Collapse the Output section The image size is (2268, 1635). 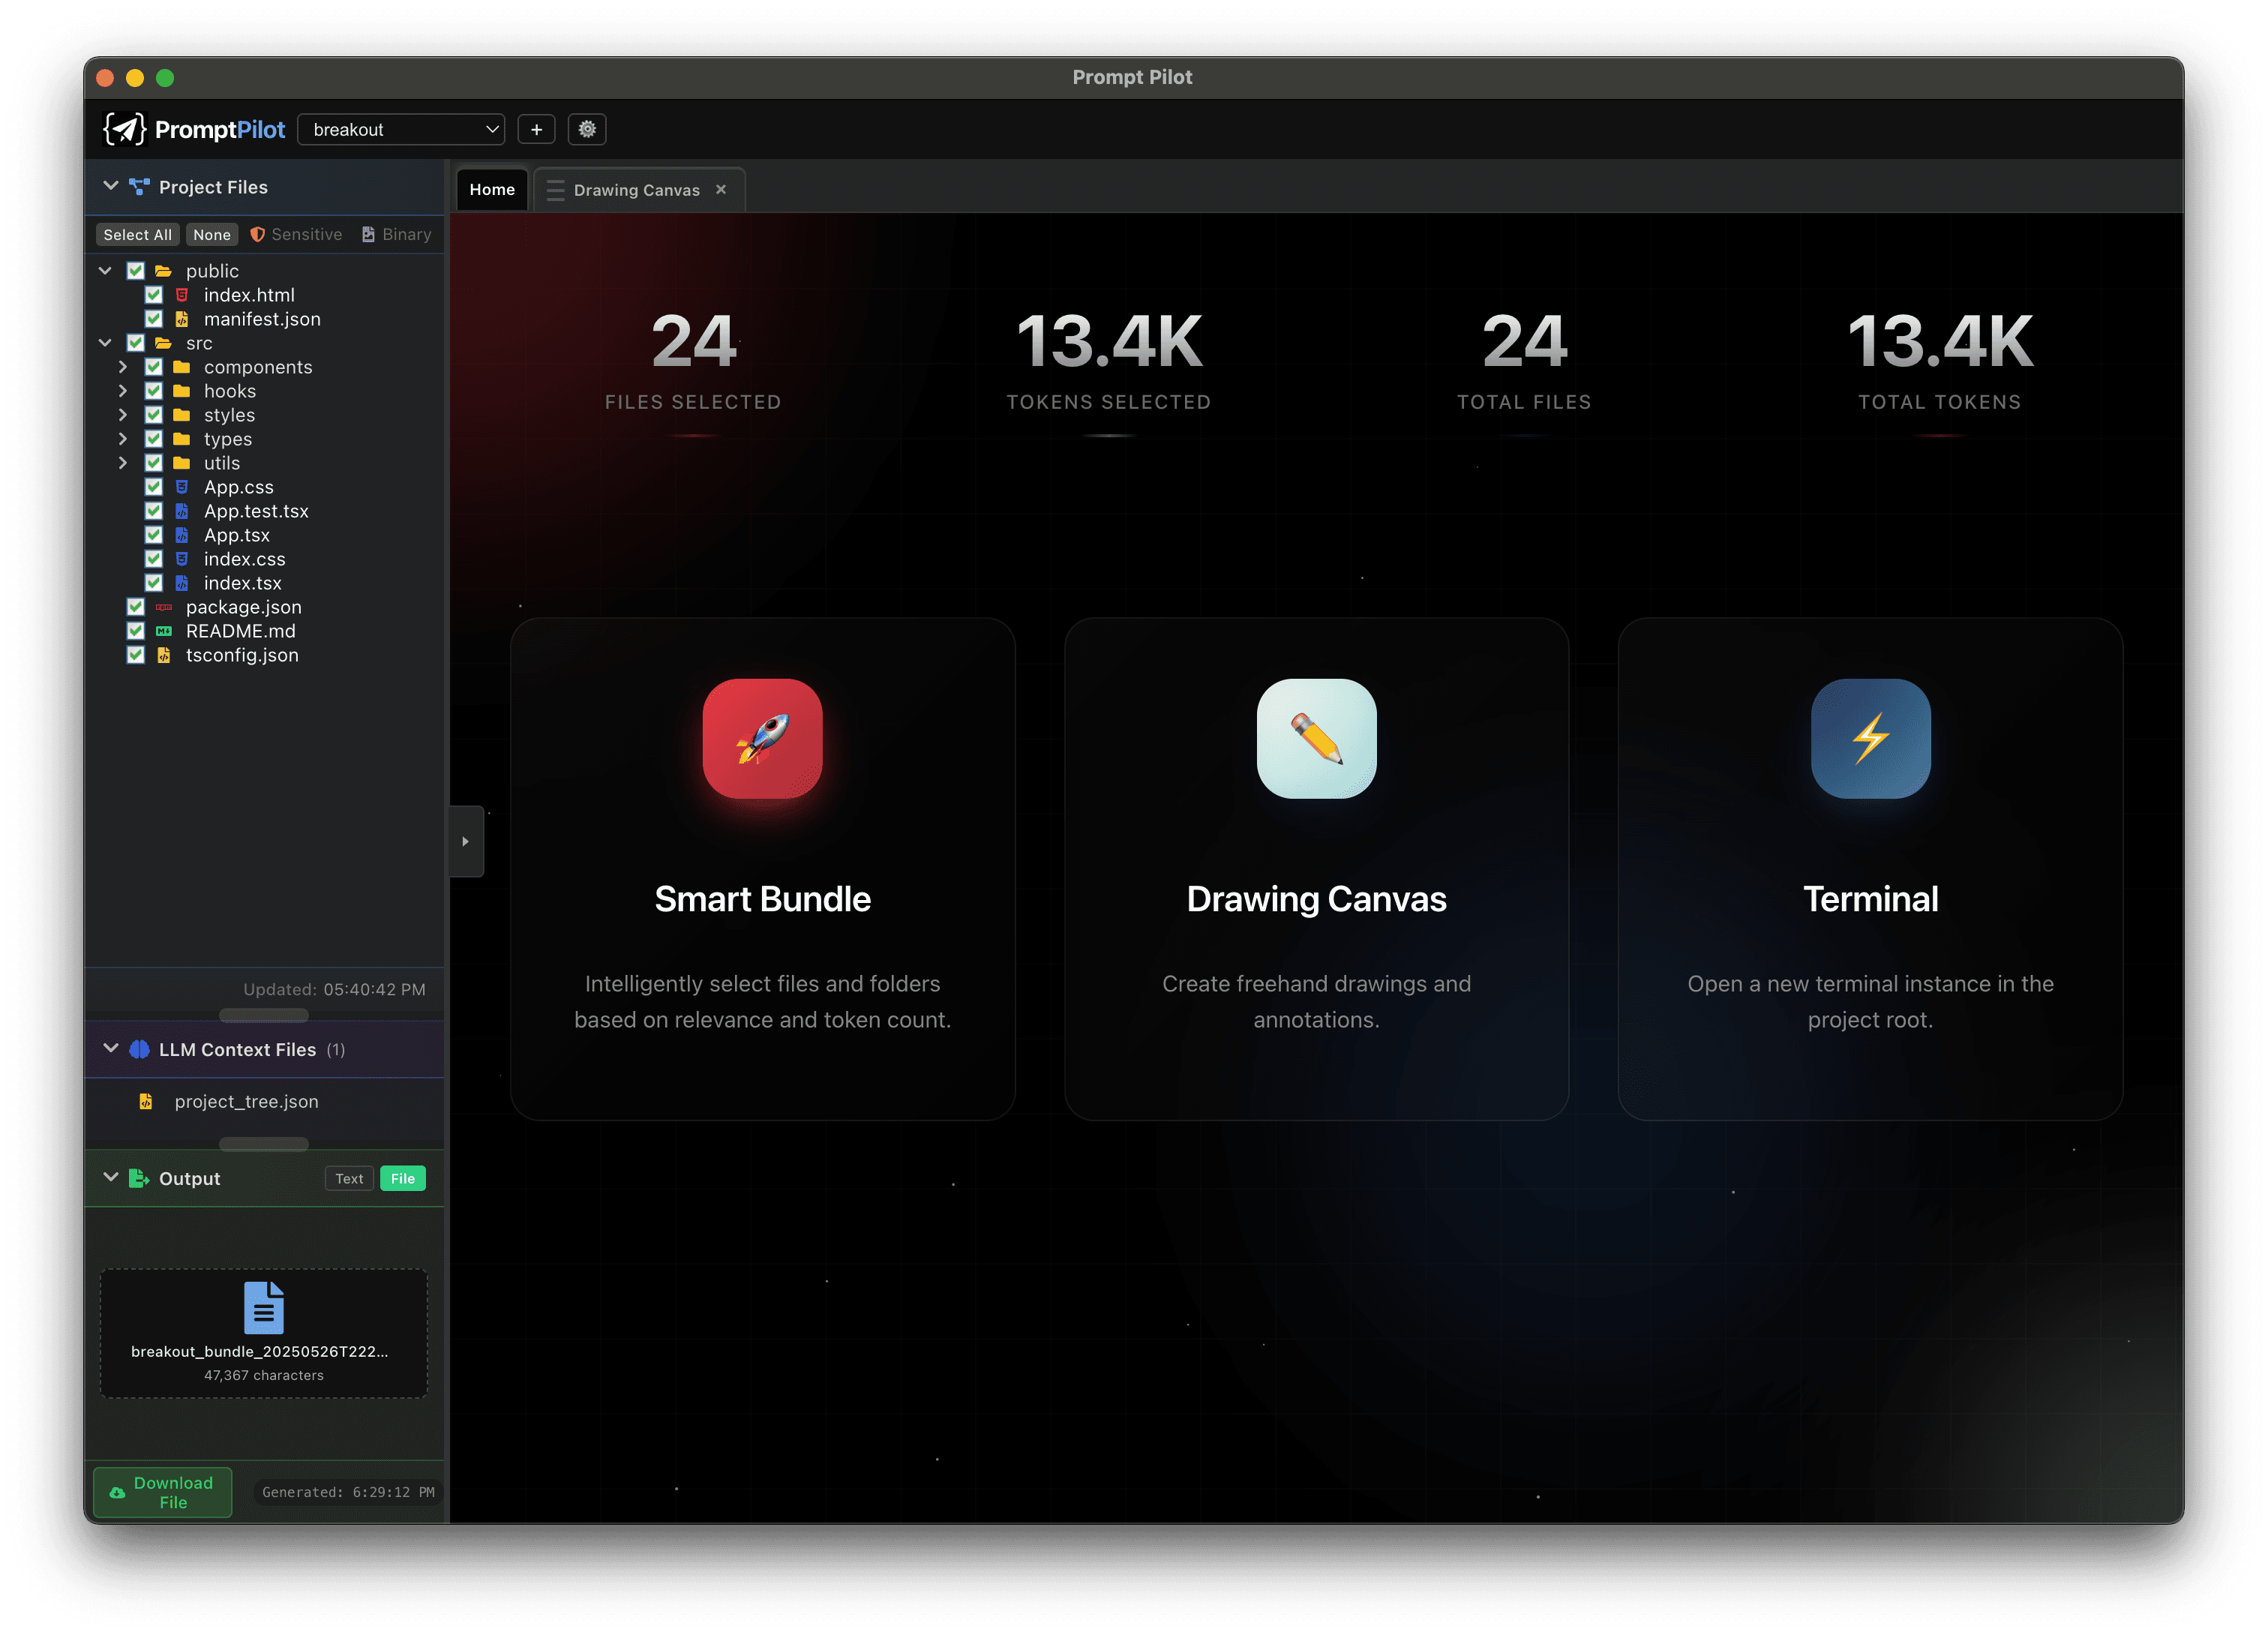coord(110,1177)
